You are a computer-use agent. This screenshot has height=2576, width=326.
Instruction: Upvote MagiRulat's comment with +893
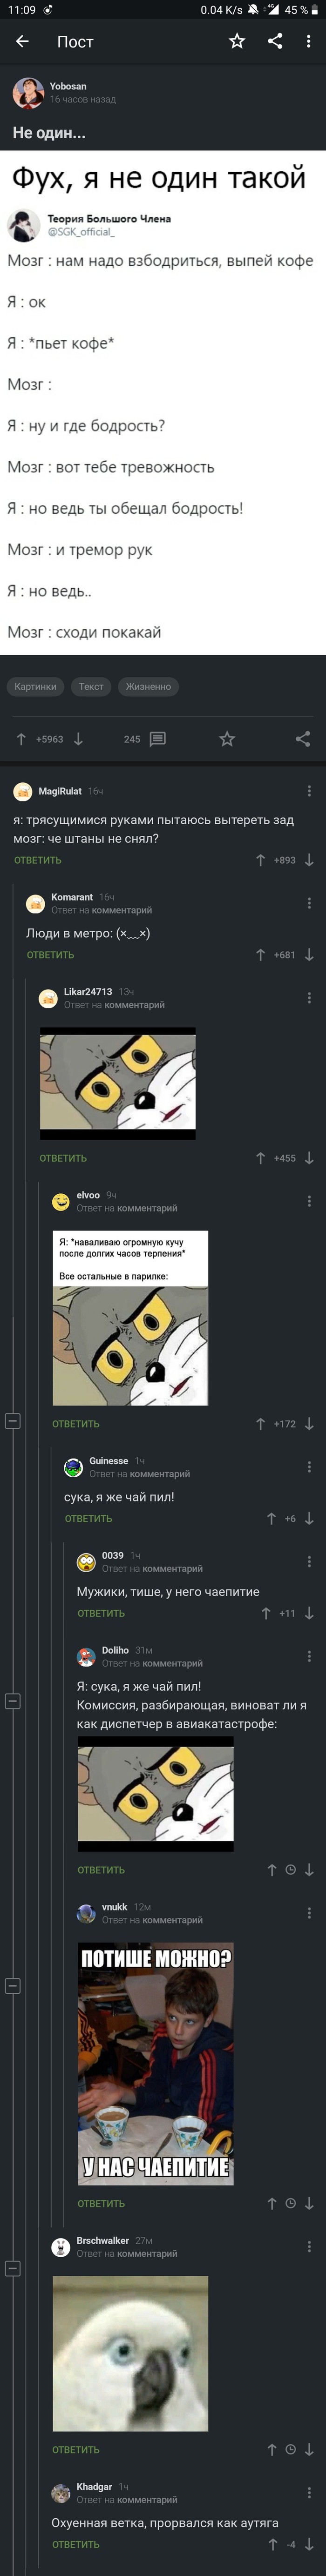click(x=260, y=860)
